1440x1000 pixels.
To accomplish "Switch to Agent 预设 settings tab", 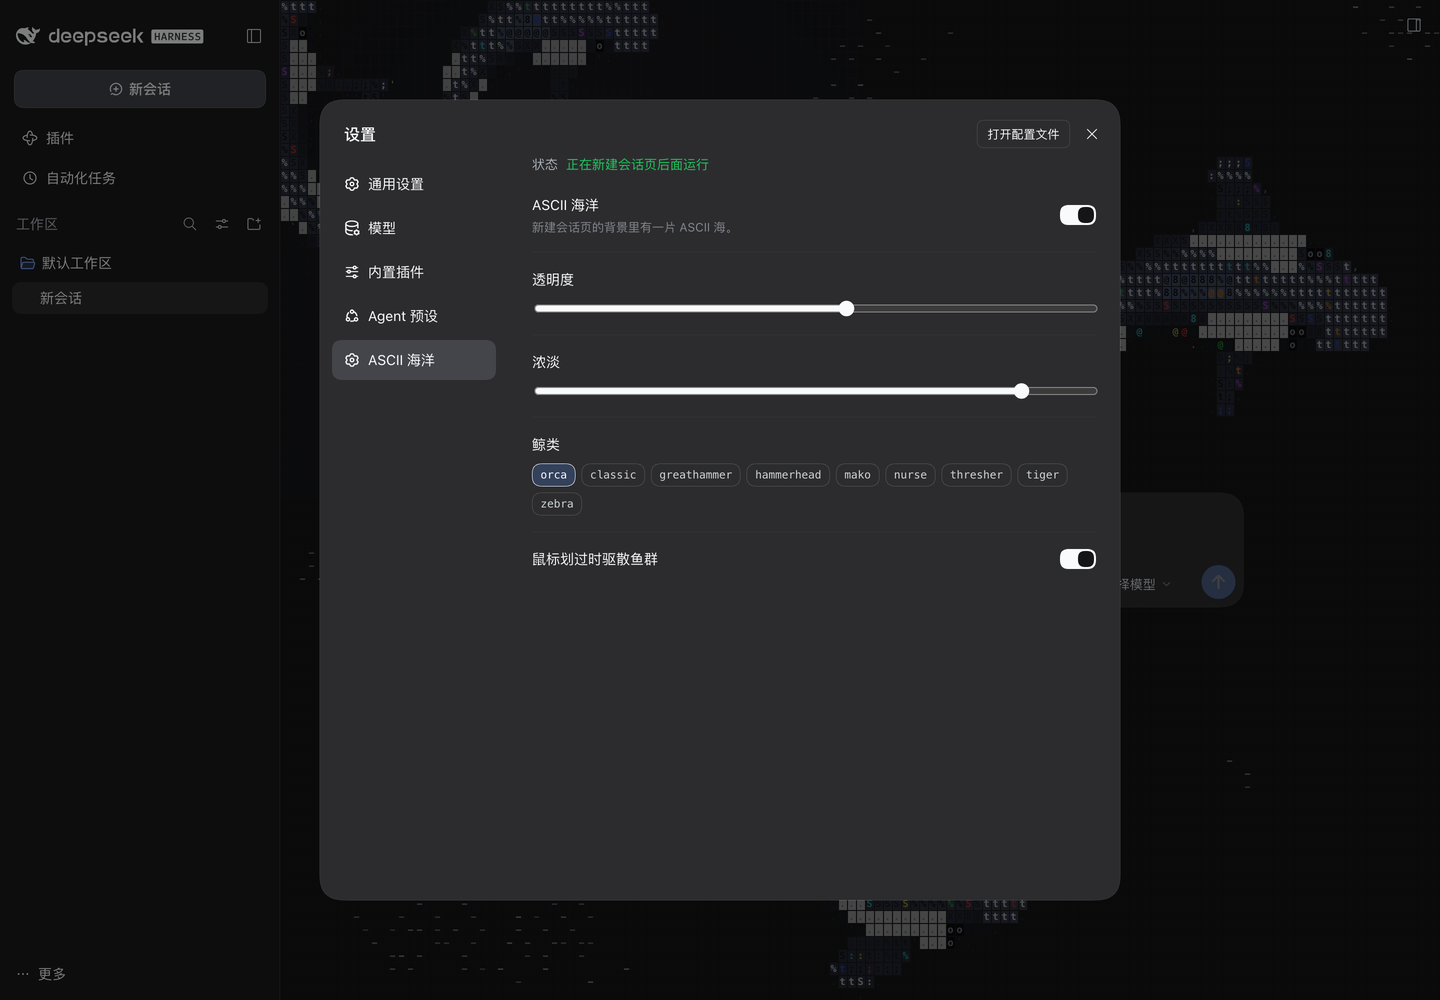I will tap(414, 316).
